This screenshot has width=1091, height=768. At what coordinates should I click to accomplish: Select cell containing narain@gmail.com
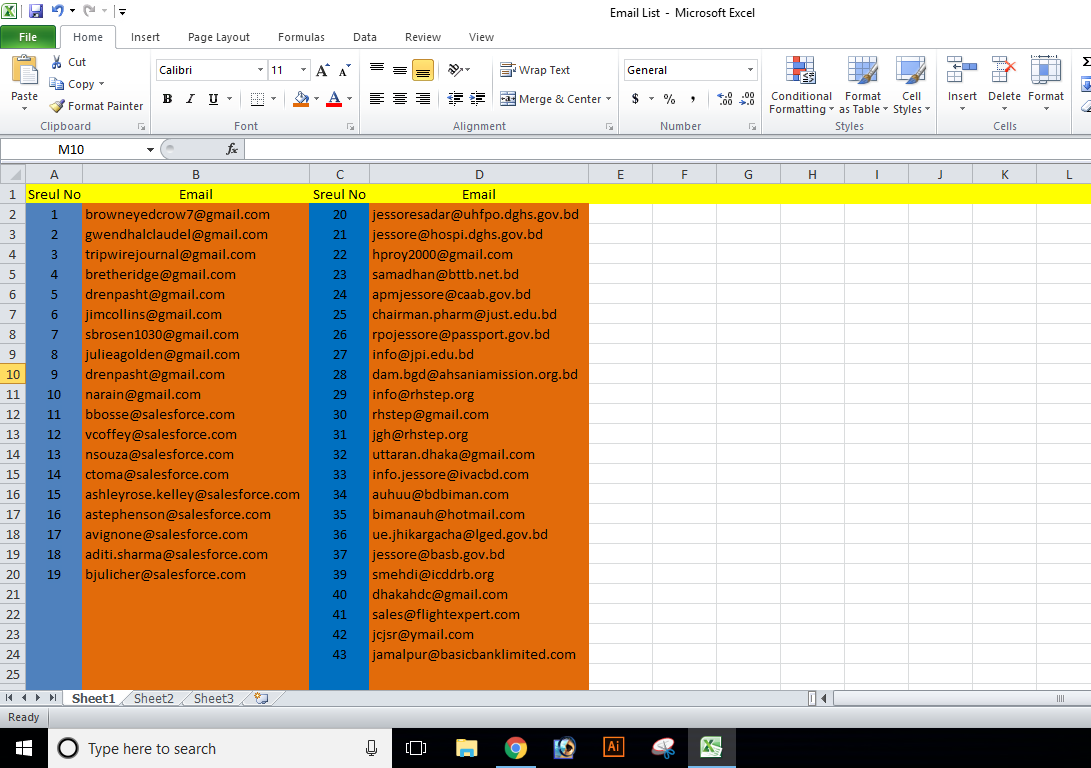143,394
